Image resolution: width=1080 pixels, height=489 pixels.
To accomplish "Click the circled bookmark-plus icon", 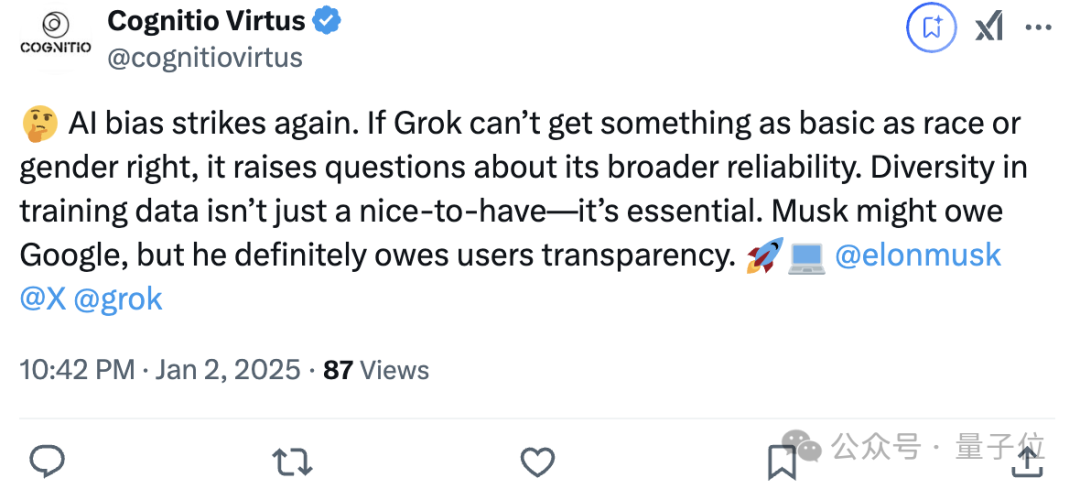I will (932, 28).
